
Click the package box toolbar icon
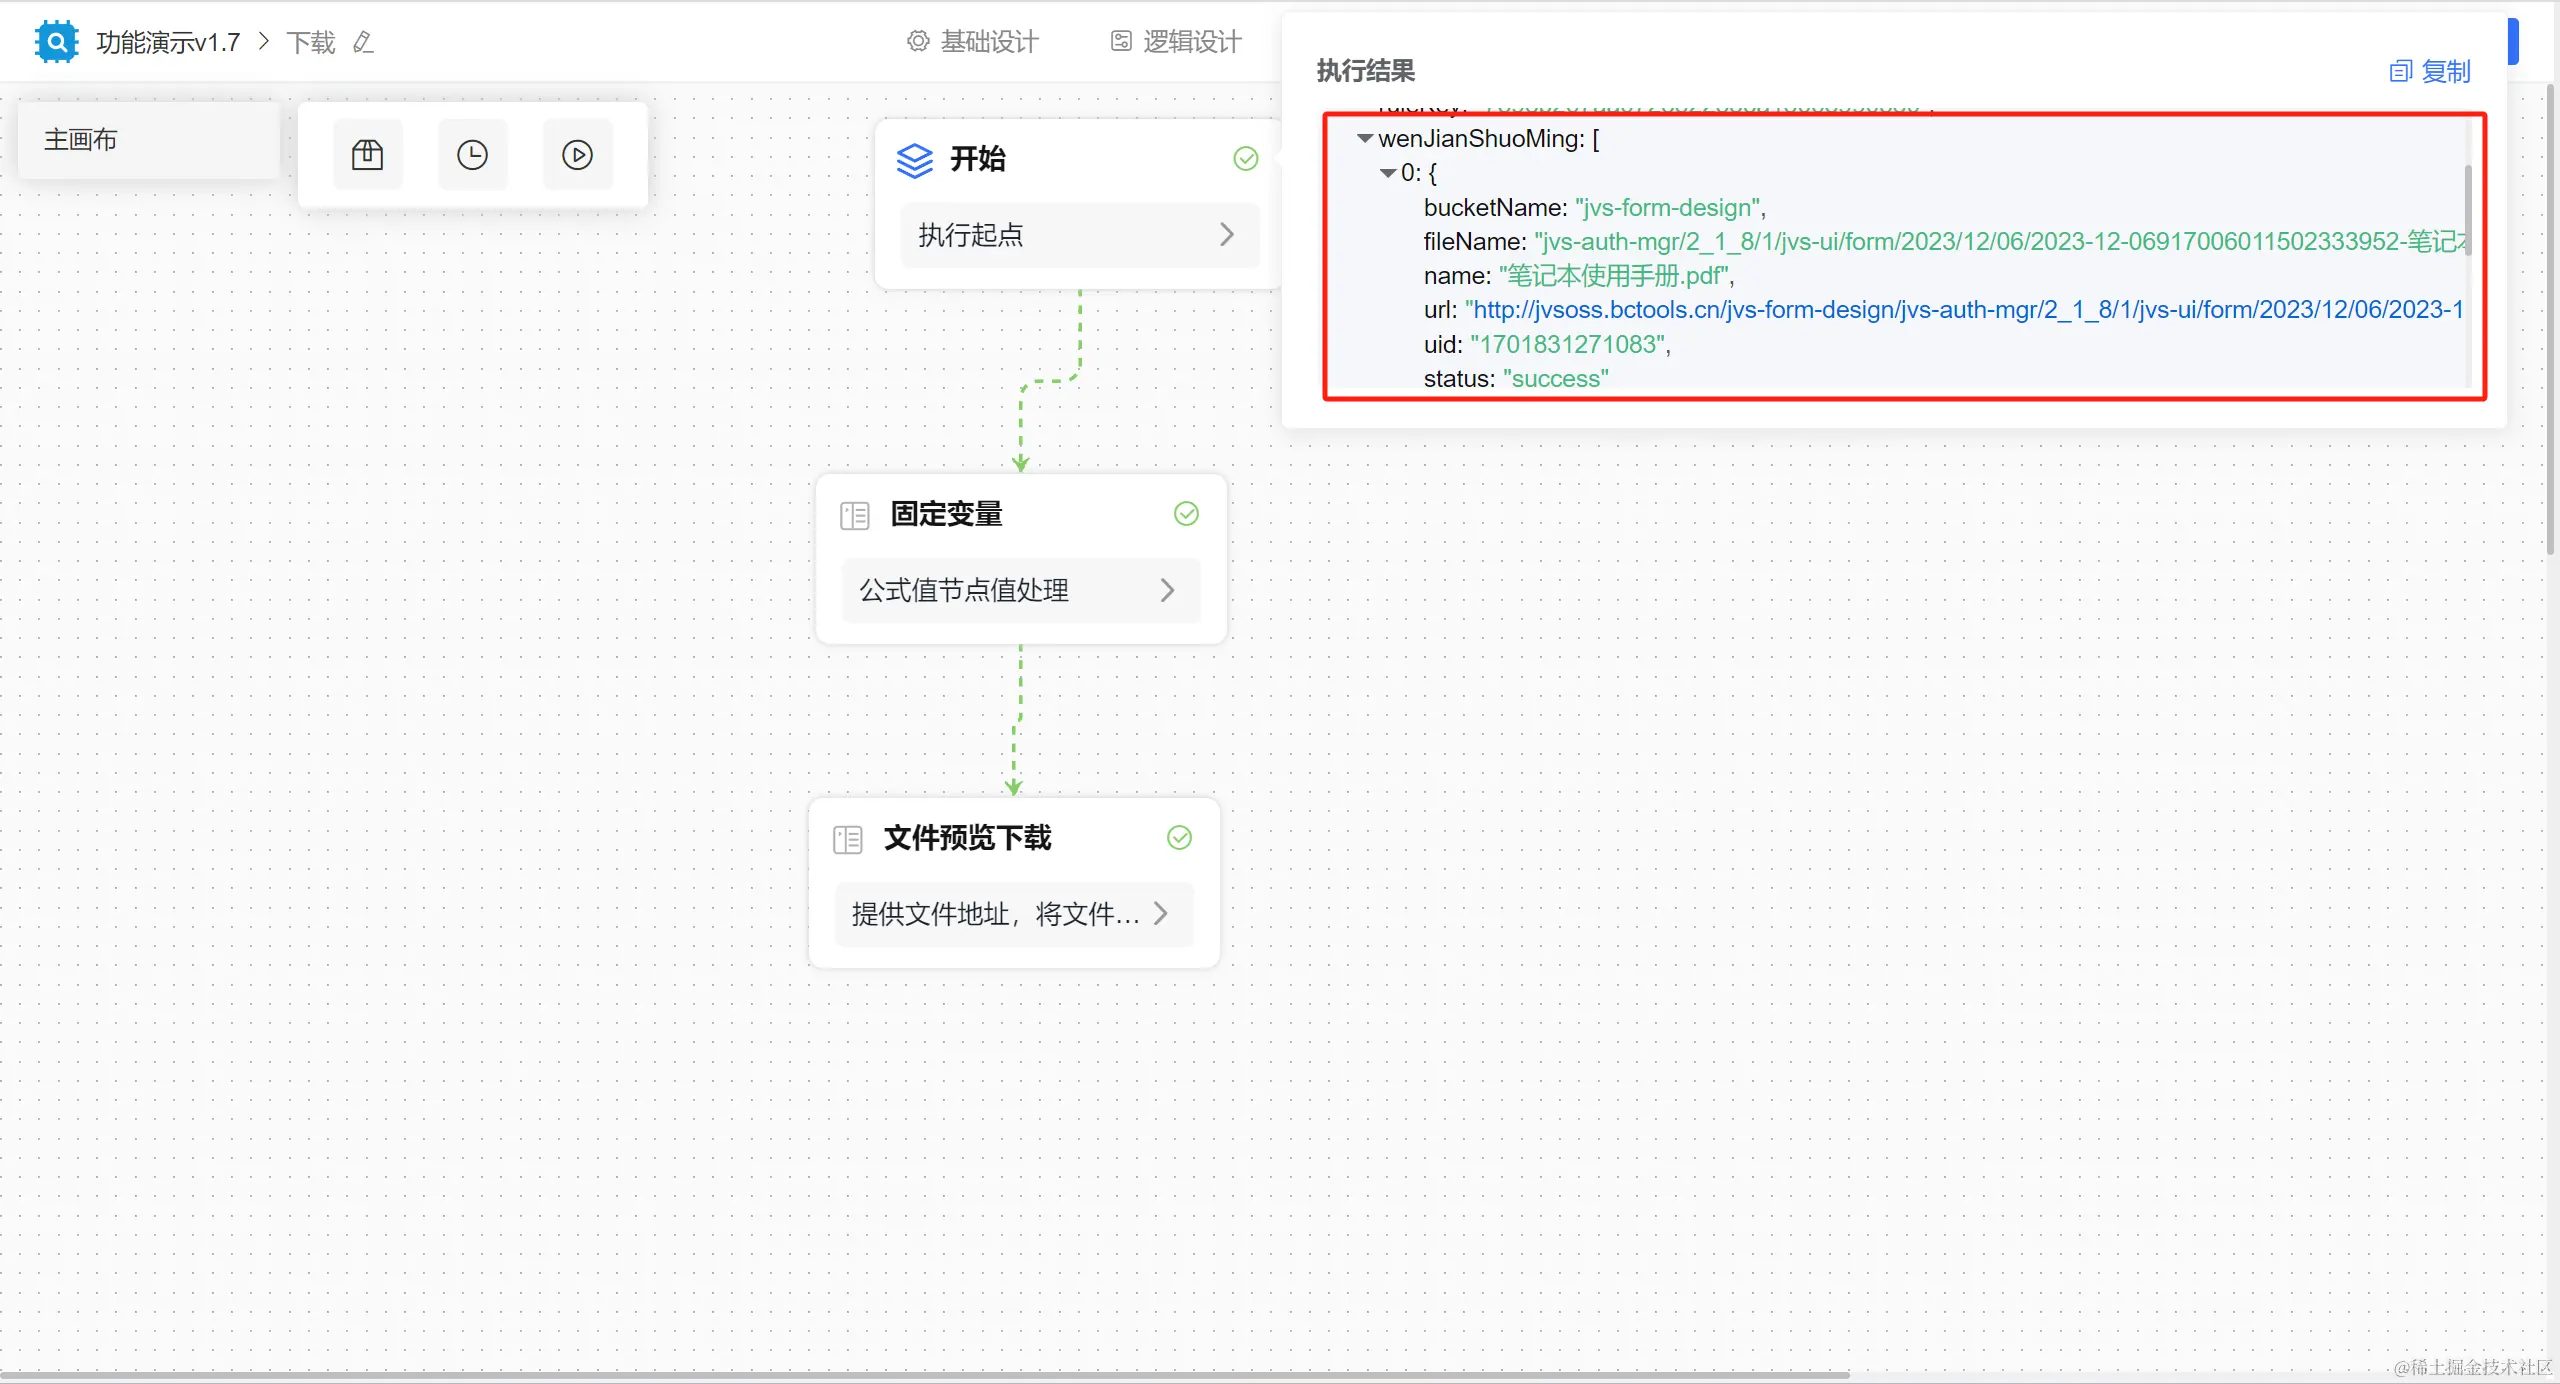367,155
